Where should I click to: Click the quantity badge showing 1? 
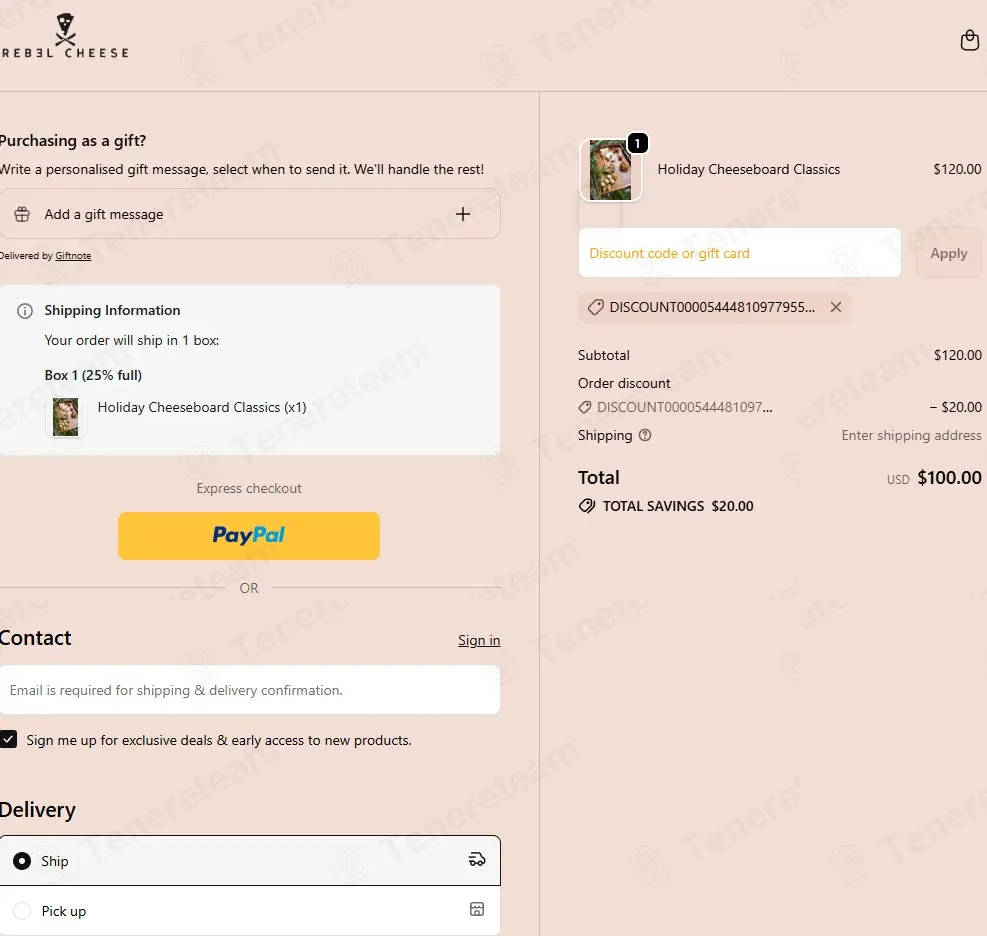[638, 144]
